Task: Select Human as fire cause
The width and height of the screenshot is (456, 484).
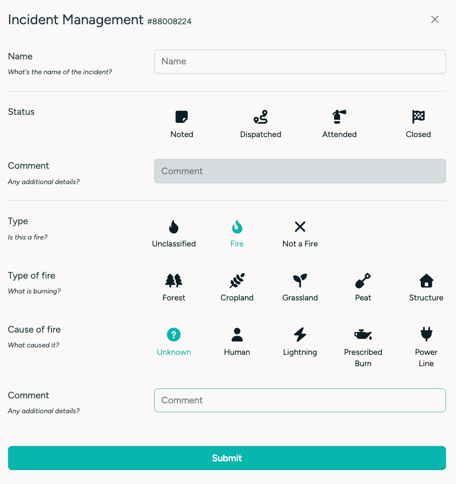Action: point(237,342)
